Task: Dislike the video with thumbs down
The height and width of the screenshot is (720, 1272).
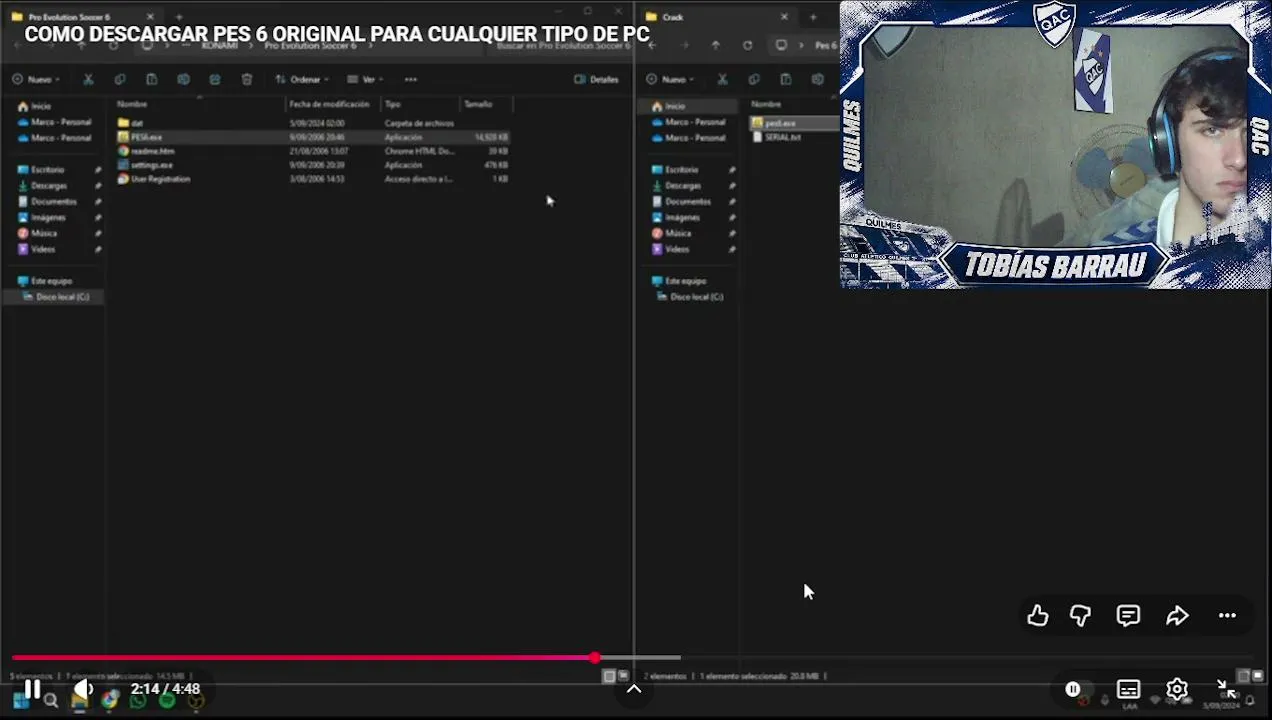Action: pyautogui.click(x=1080, y=616)
